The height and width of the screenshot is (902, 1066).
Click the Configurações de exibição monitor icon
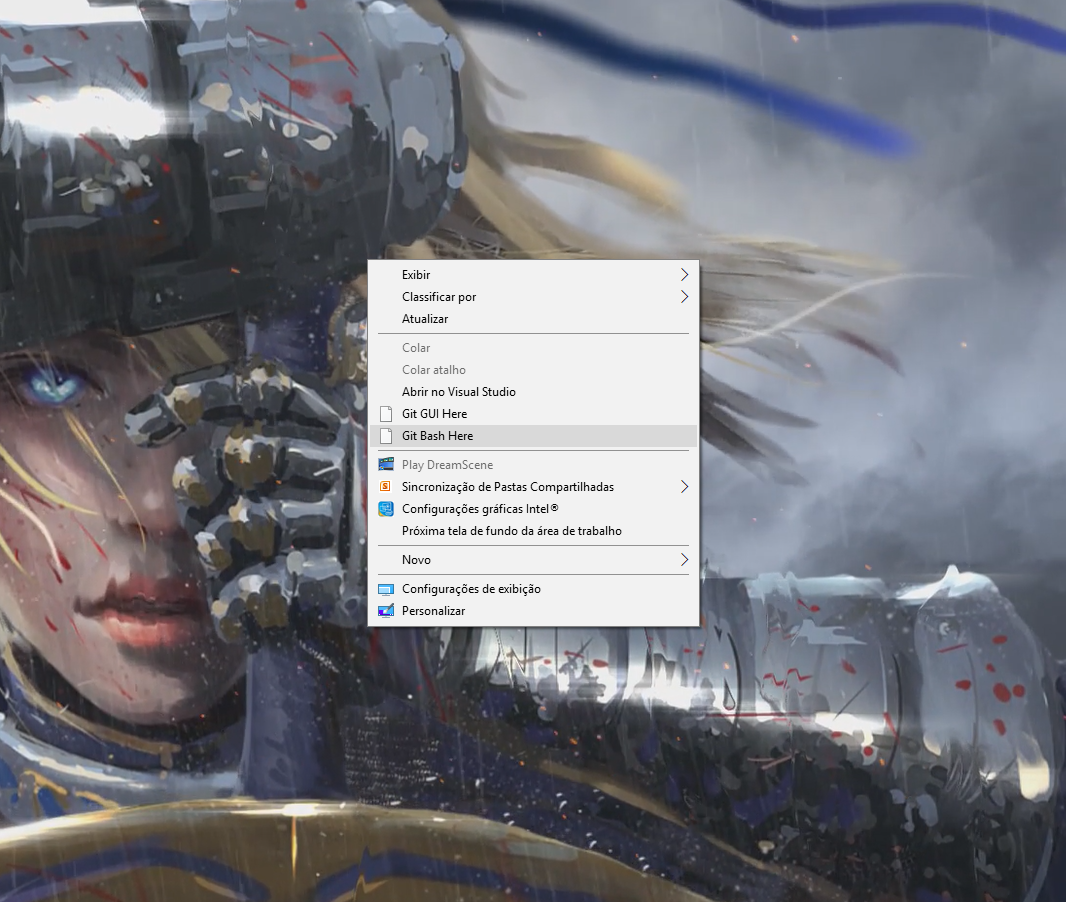tap(385, 589)
